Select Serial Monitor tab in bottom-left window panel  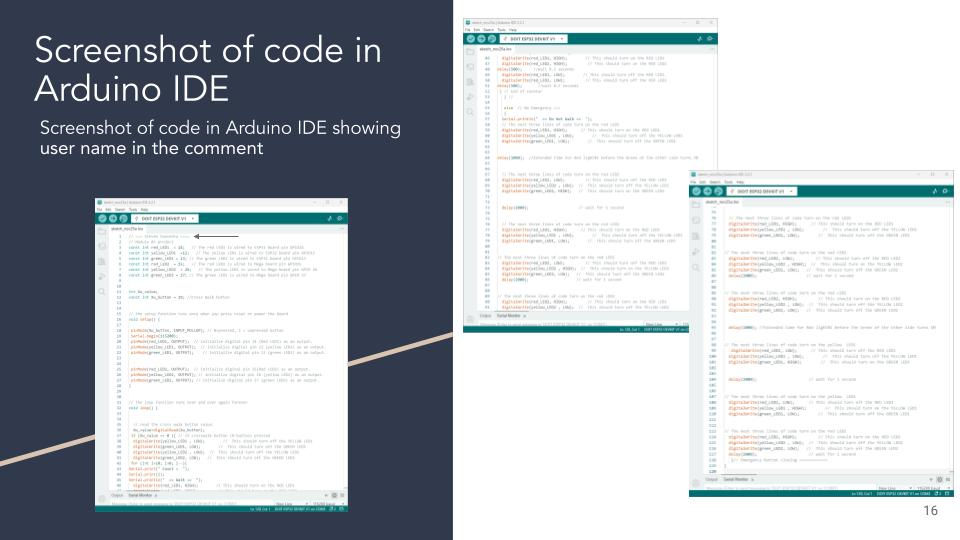point(140,495)
